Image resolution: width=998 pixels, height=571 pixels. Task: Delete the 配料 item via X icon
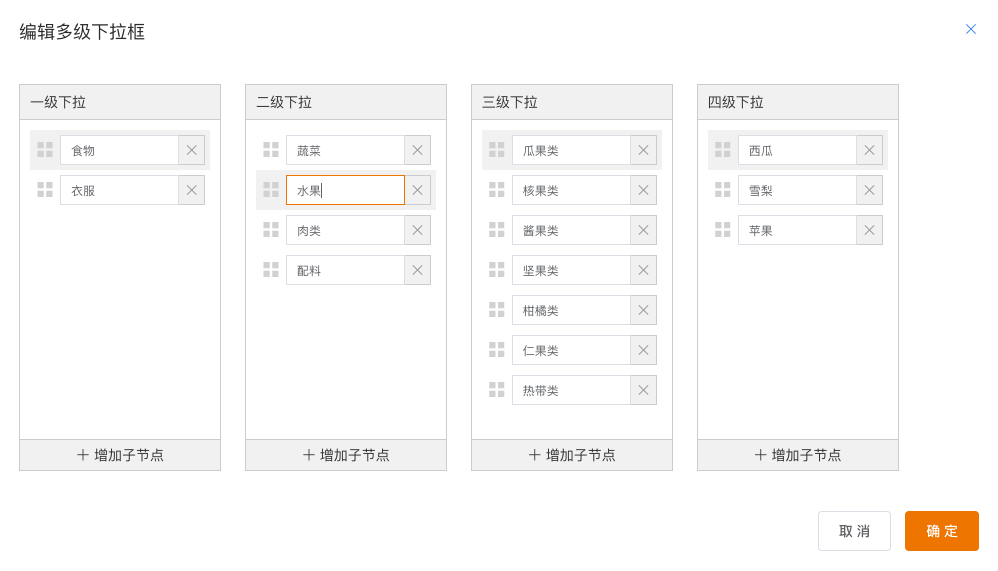coord(418,270)
